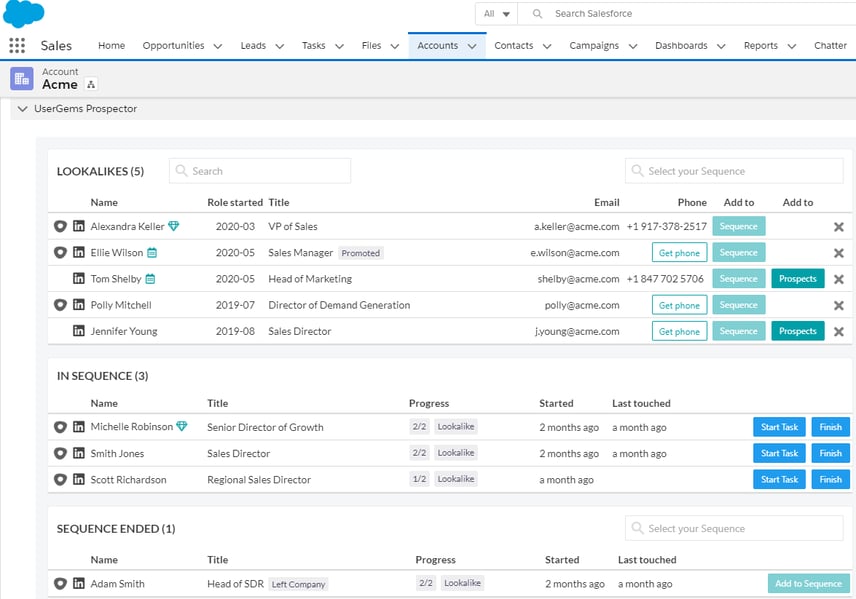Click Finish for Scott Richardson
Image resolution: width=856 pixels, height=599 pixels.
pos(830,479)
